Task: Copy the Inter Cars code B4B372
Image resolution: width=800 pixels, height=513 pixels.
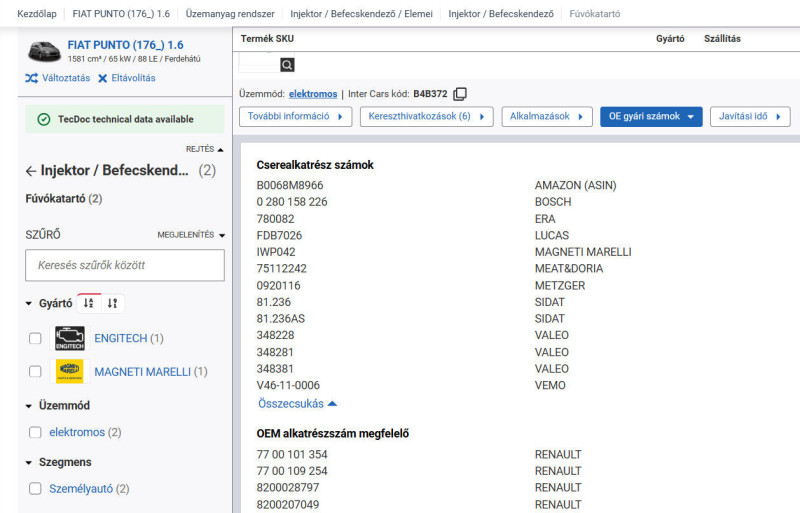Action: [460, 94]
